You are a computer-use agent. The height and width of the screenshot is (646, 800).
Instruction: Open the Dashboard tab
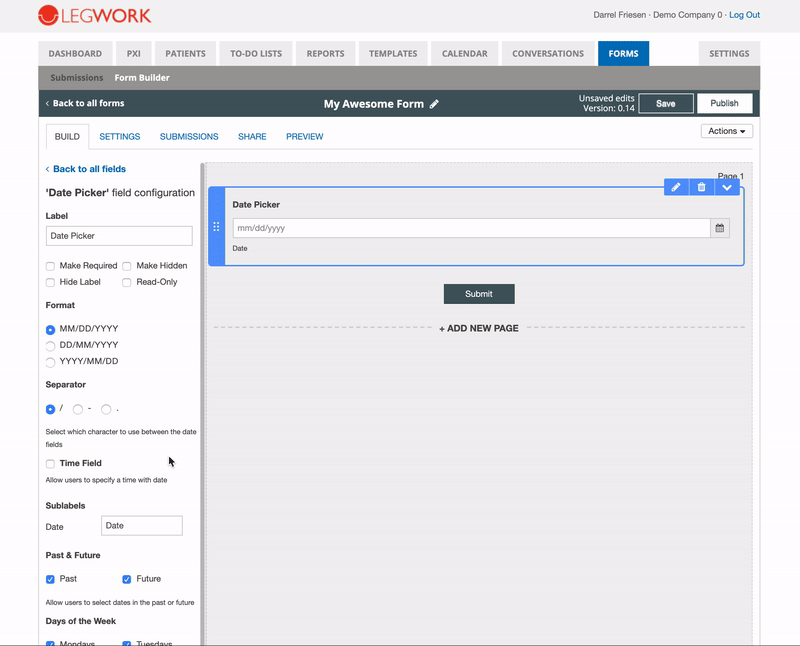point(75,54)
